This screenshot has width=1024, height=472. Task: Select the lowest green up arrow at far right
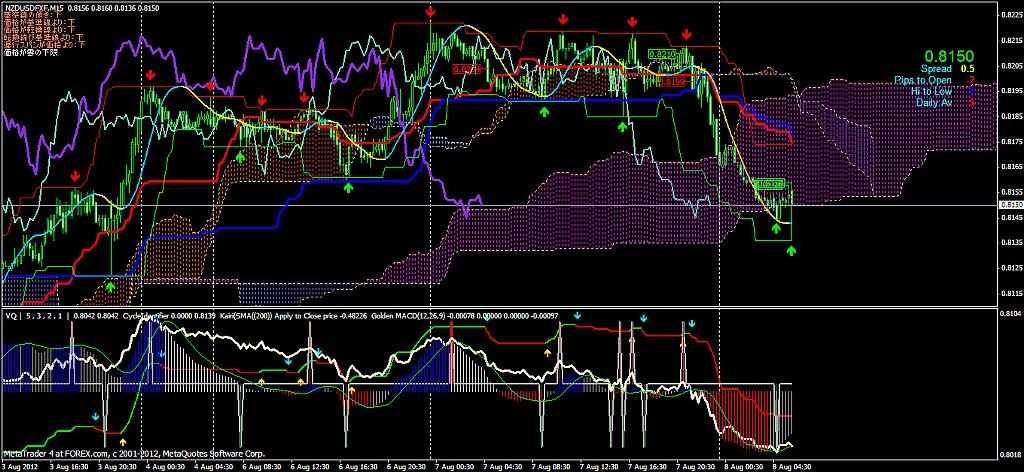point(791,251)
